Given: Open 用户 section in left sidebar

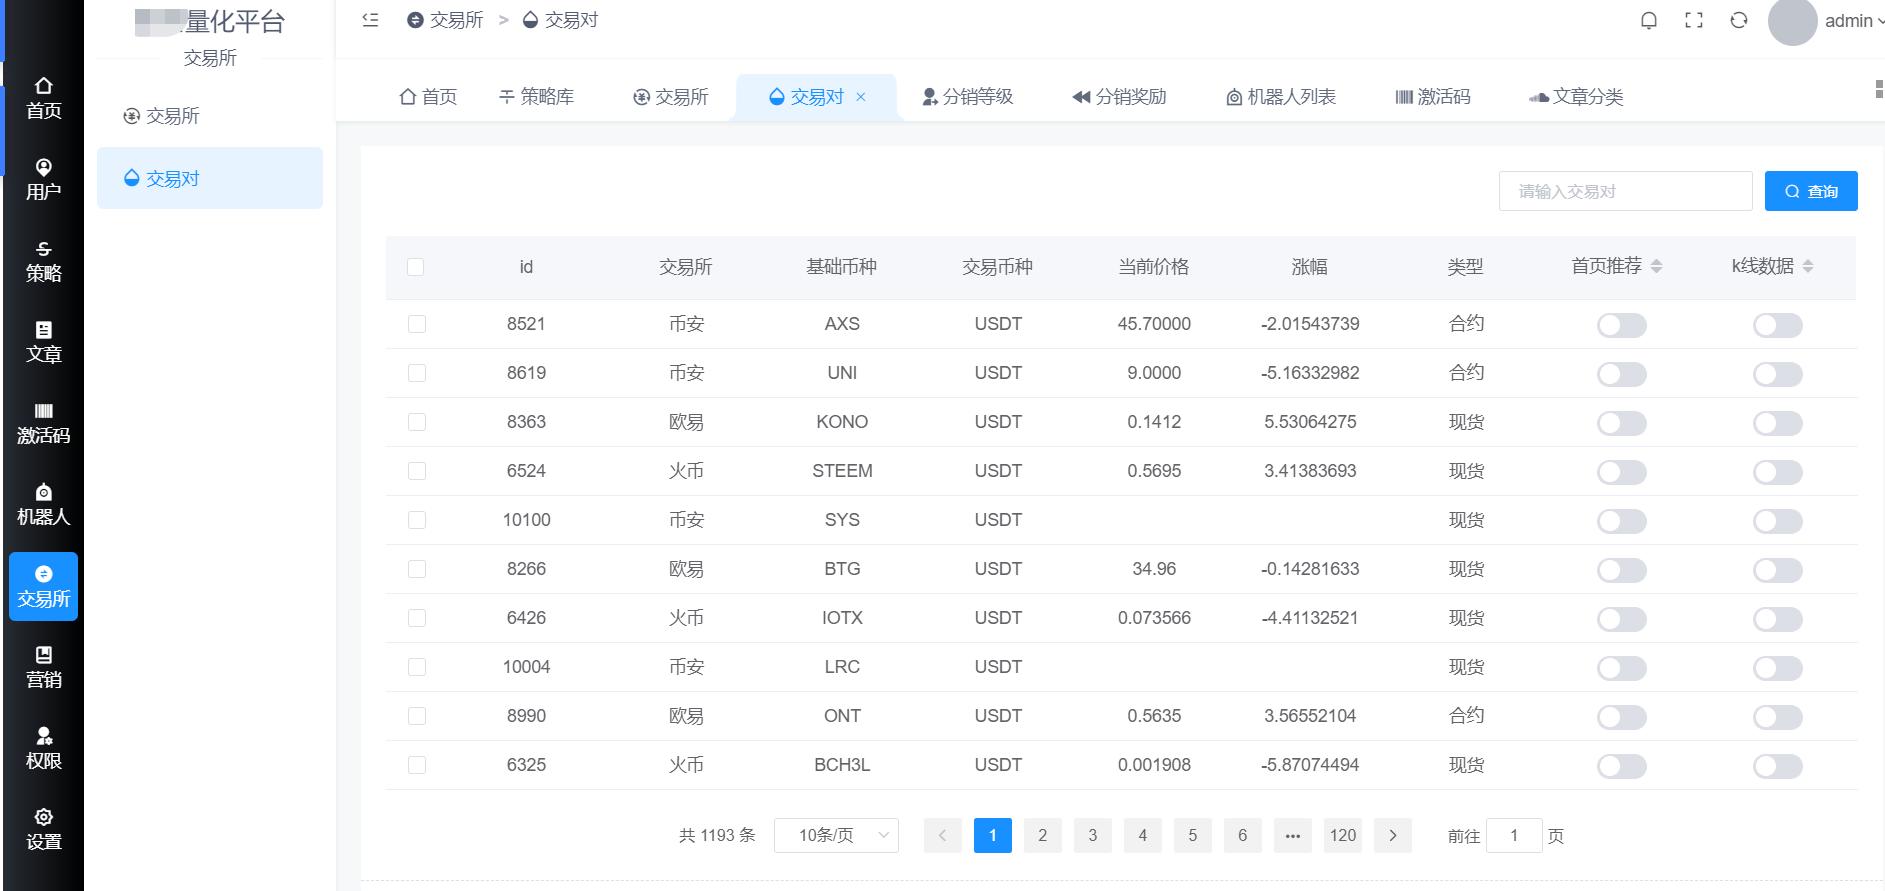Looking at the screenshot, I should pyautogui.click(x=43, y=180).
